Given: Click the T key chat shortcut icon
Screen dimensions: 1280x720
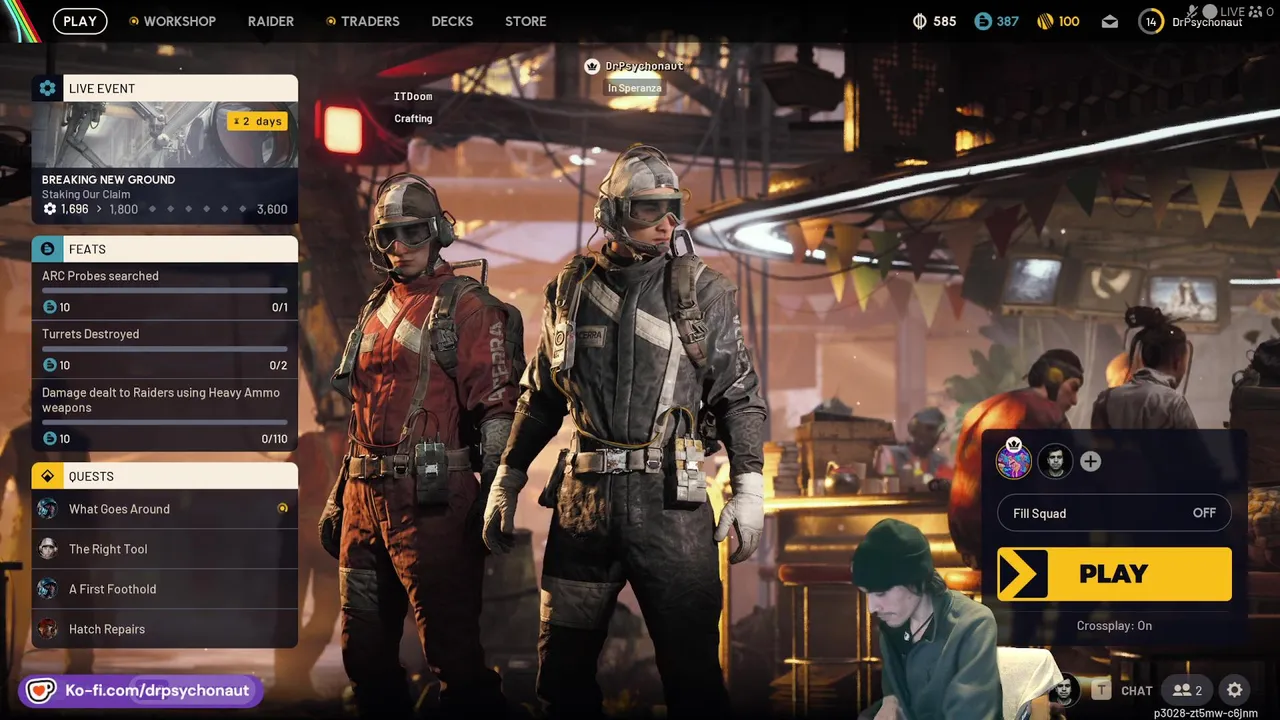Looking at the screenshot, I should 1101,690.
